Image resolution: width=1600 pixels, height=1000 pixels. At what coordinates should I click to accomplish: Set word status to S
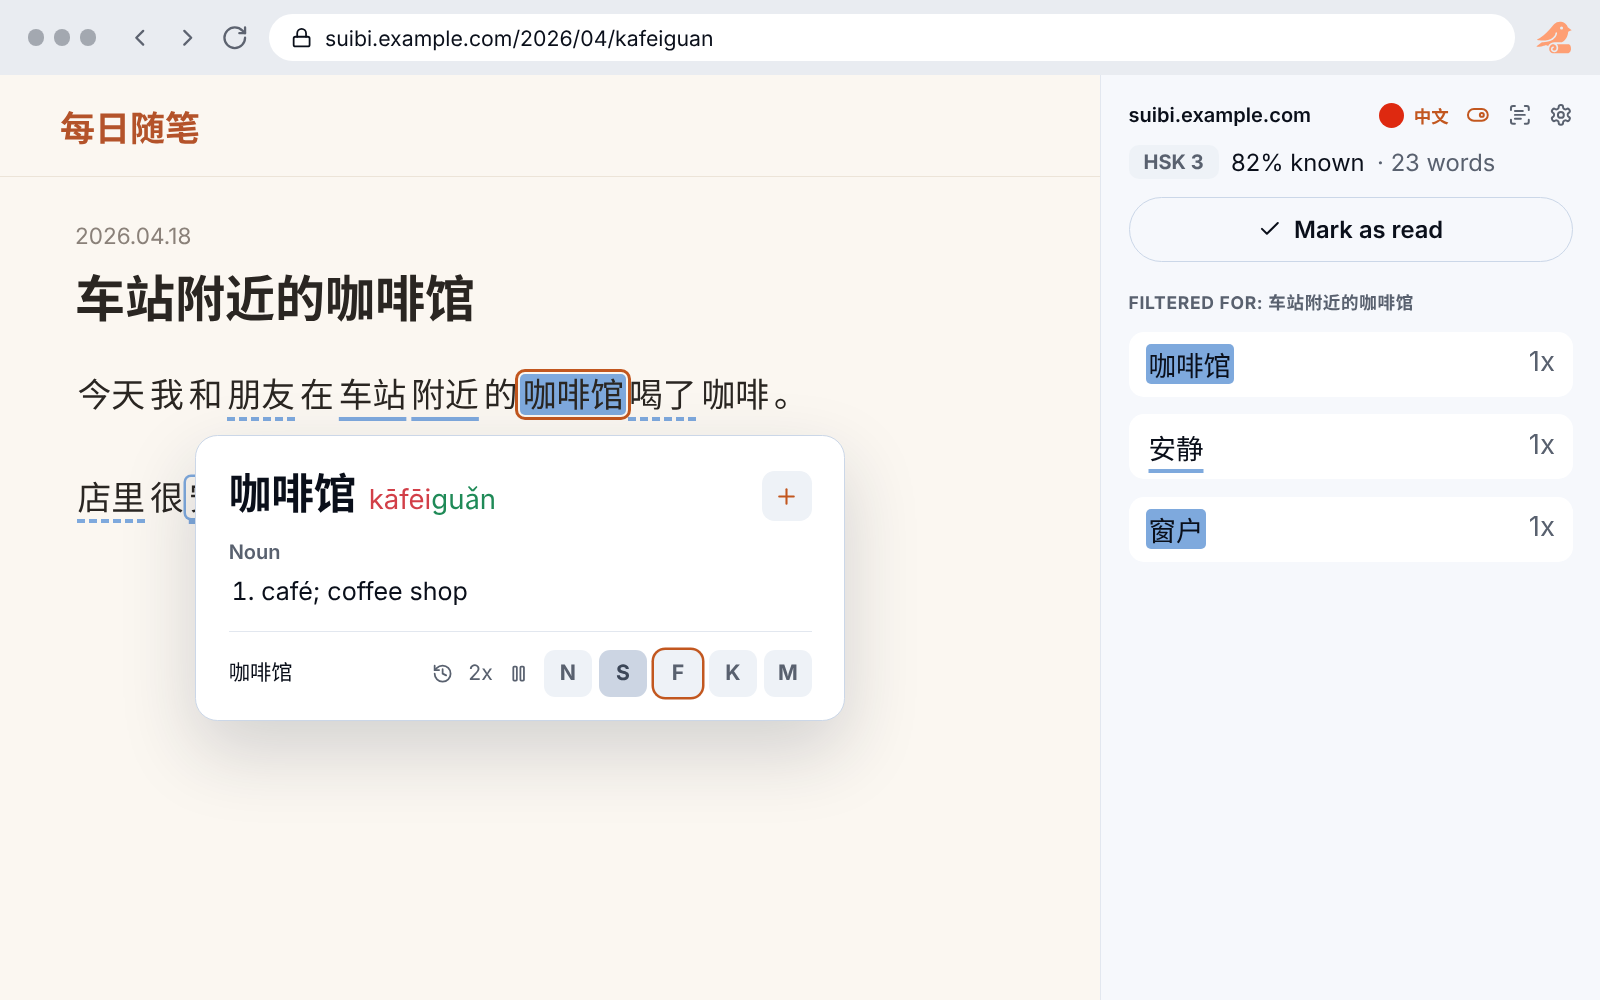(x=623, y=673)
